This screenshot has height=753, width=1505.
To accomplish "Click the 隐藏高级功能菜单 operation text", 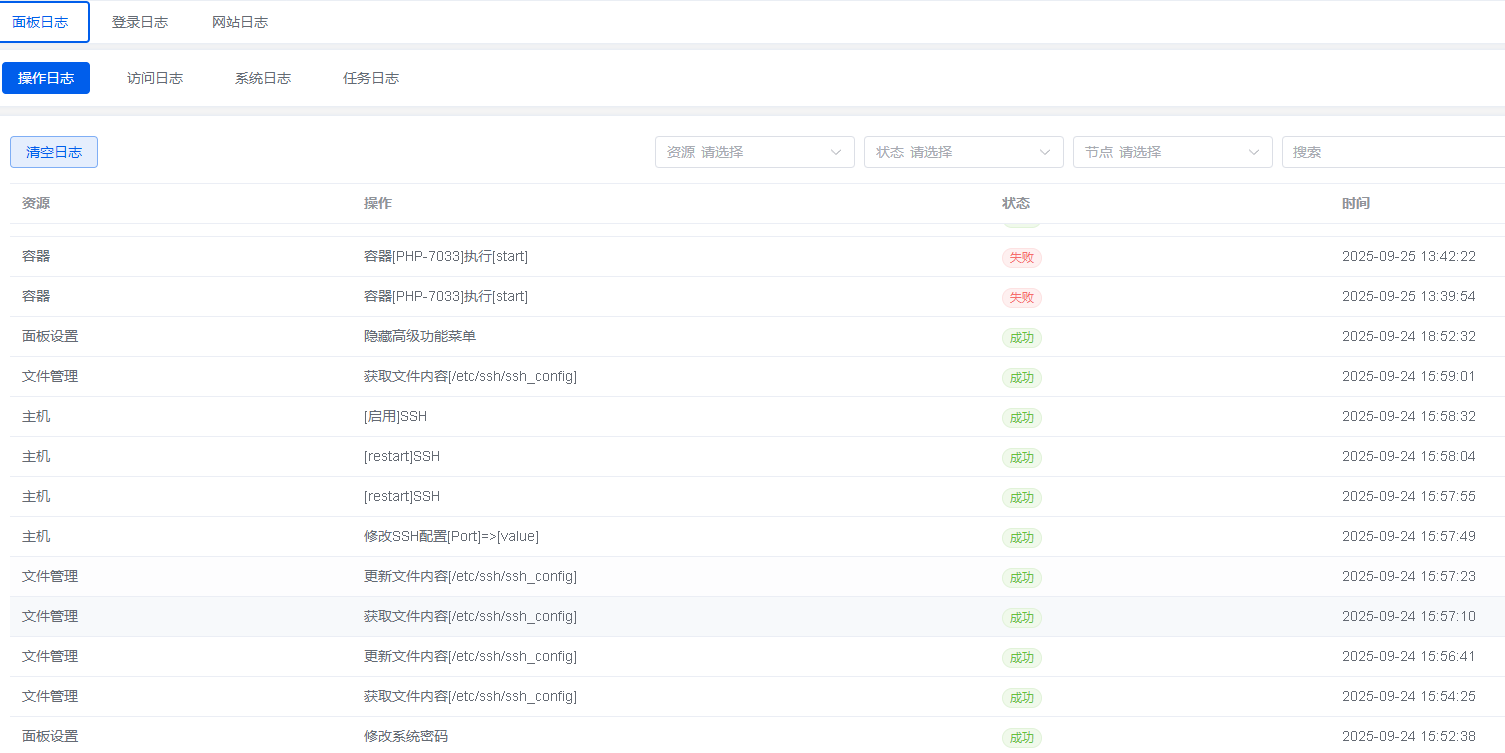I will click(x=420, y=336).
